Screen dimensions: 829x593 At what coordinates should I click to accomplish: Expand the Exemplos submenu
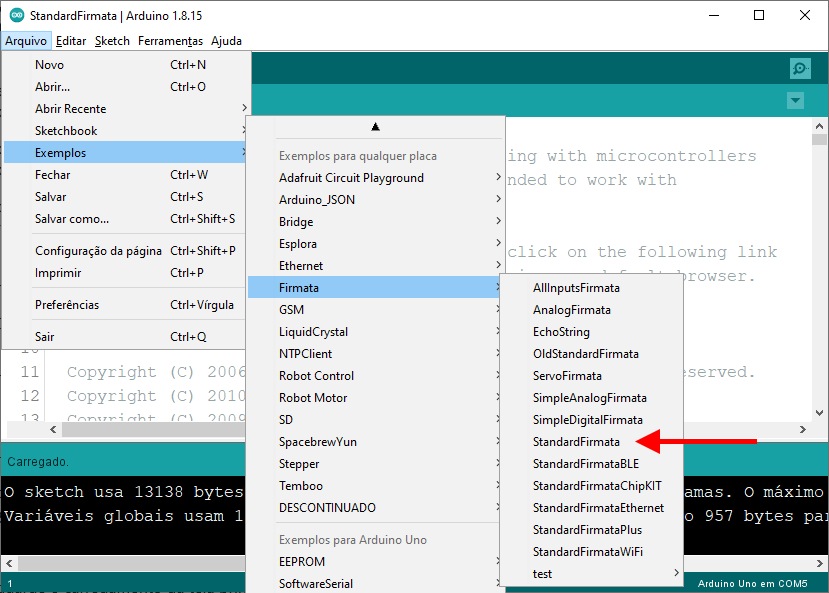[x=125, y=153]
